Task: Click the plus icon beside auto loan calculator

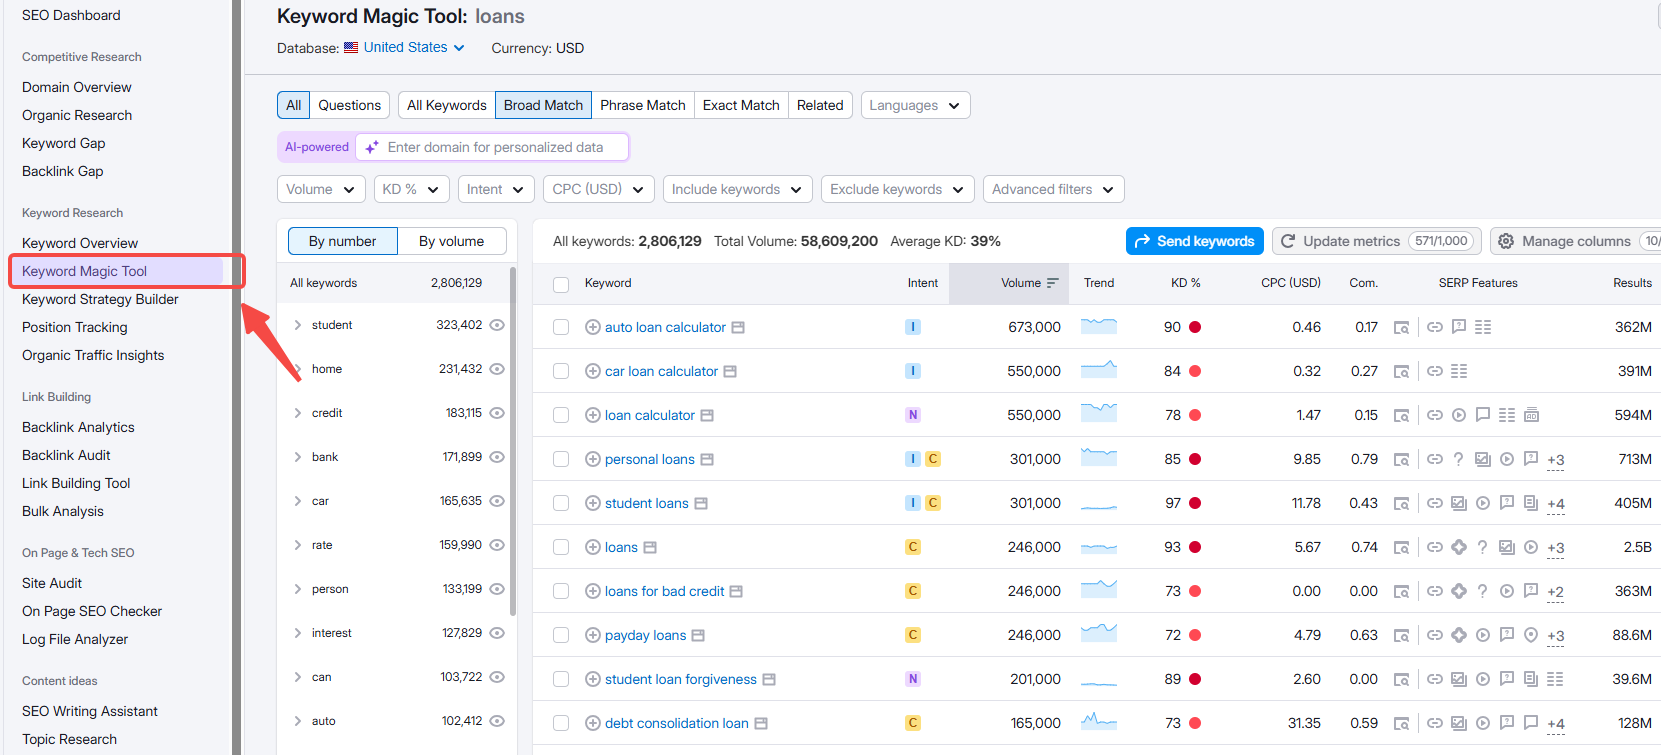Action: tap(592, 327)
